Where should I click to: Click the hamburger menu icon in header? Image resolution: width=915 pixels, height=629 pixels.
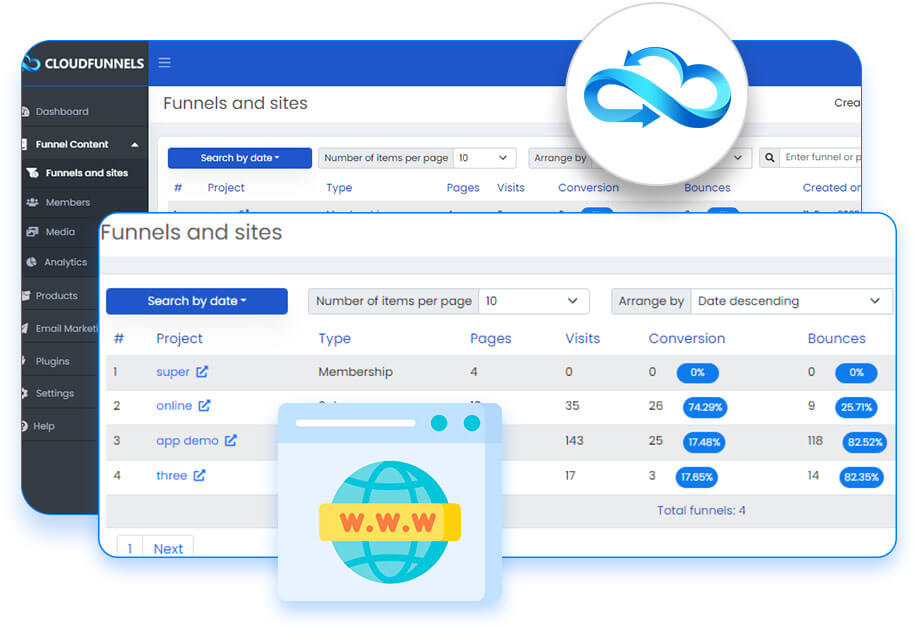point(165,63)
